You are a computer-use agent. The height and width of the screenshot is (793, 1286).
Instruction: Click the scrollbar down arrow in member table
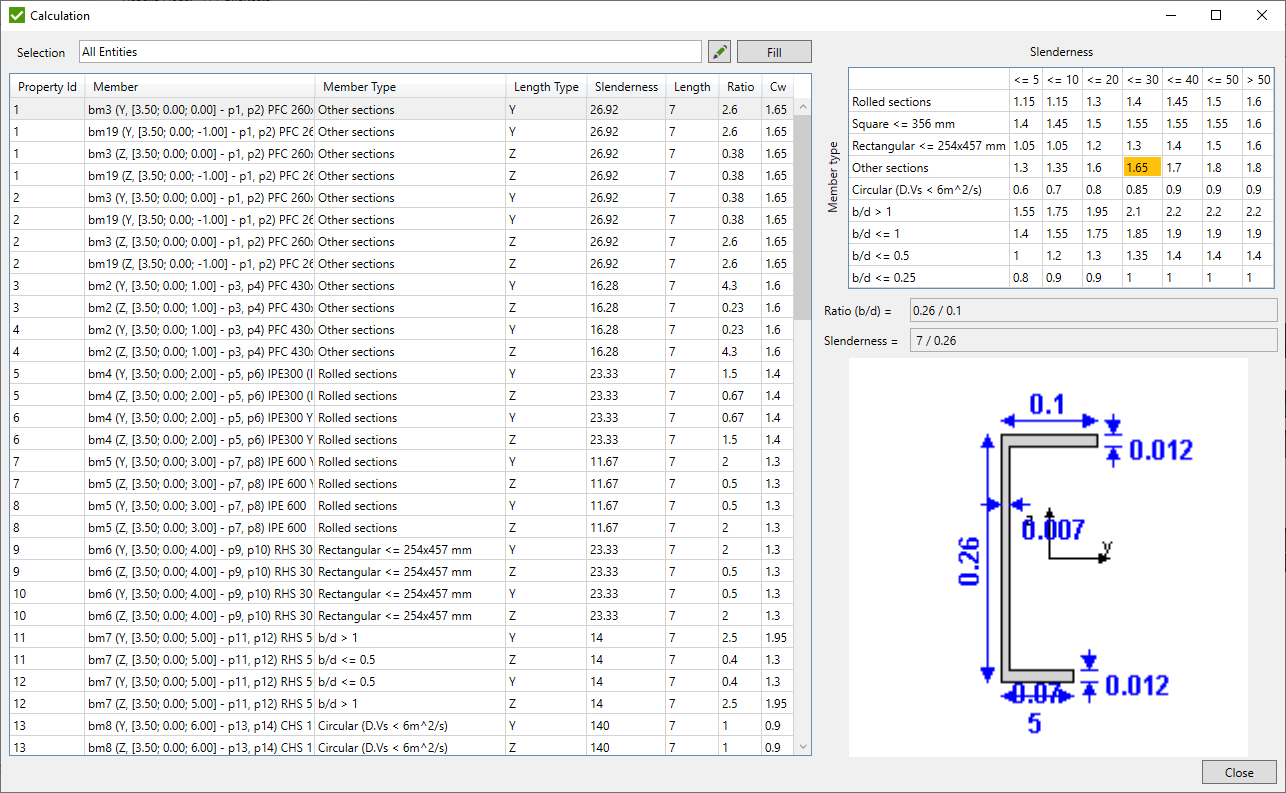(x=802, y=746)
